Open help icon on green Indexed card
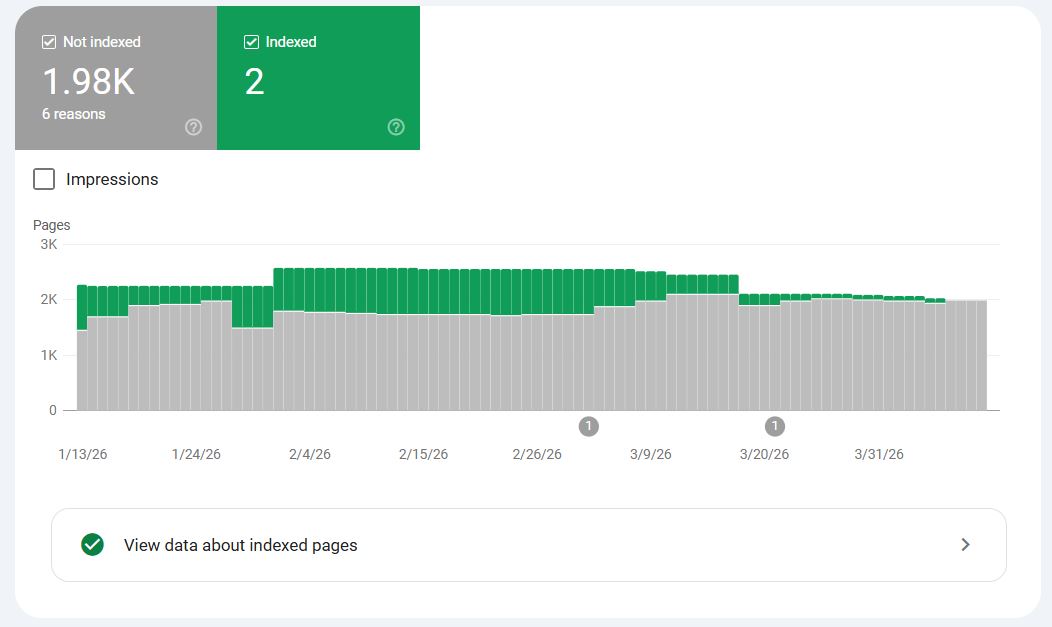Image resolution: width=1052 pixels, height=627 pixels. point(396,127)
